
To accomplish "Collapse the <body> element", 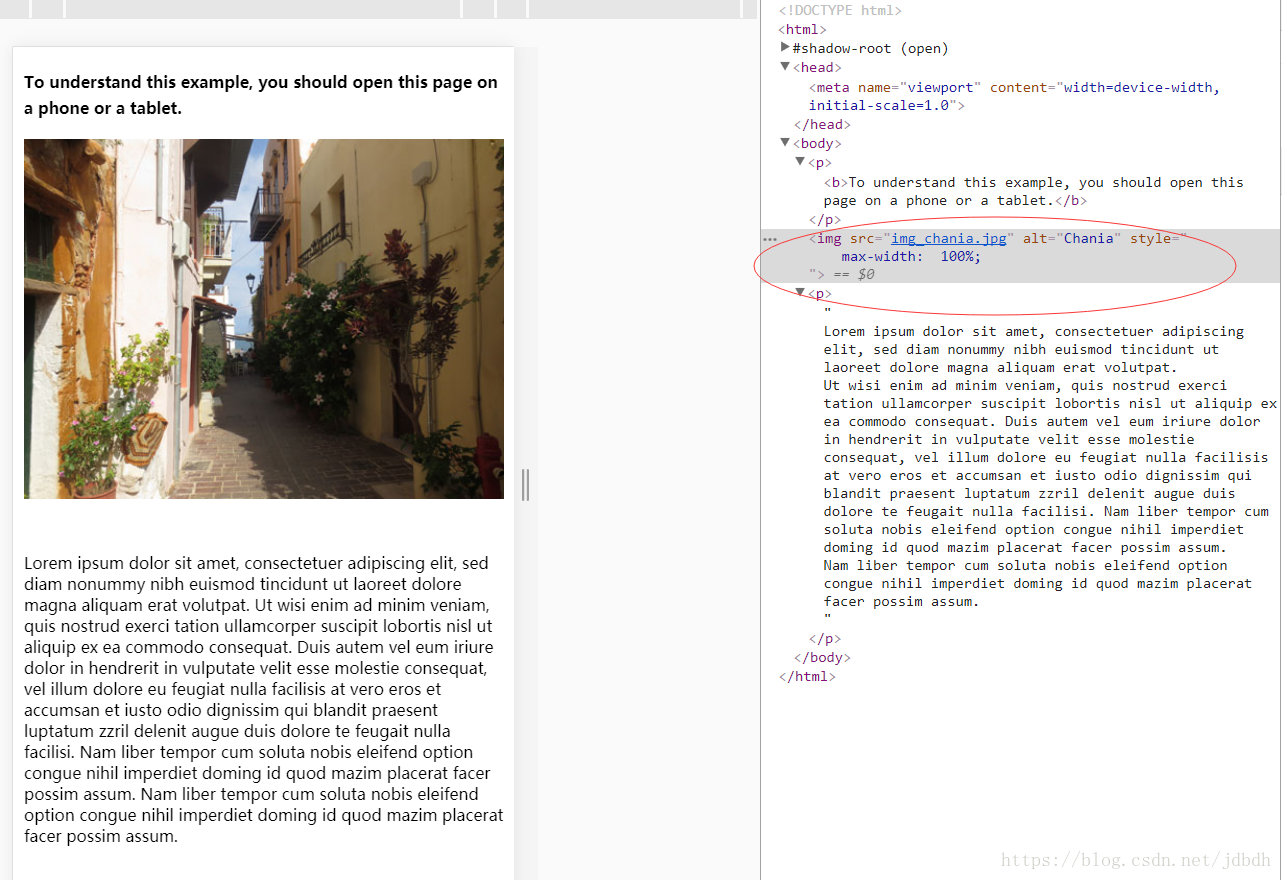I will coord(785,142).
